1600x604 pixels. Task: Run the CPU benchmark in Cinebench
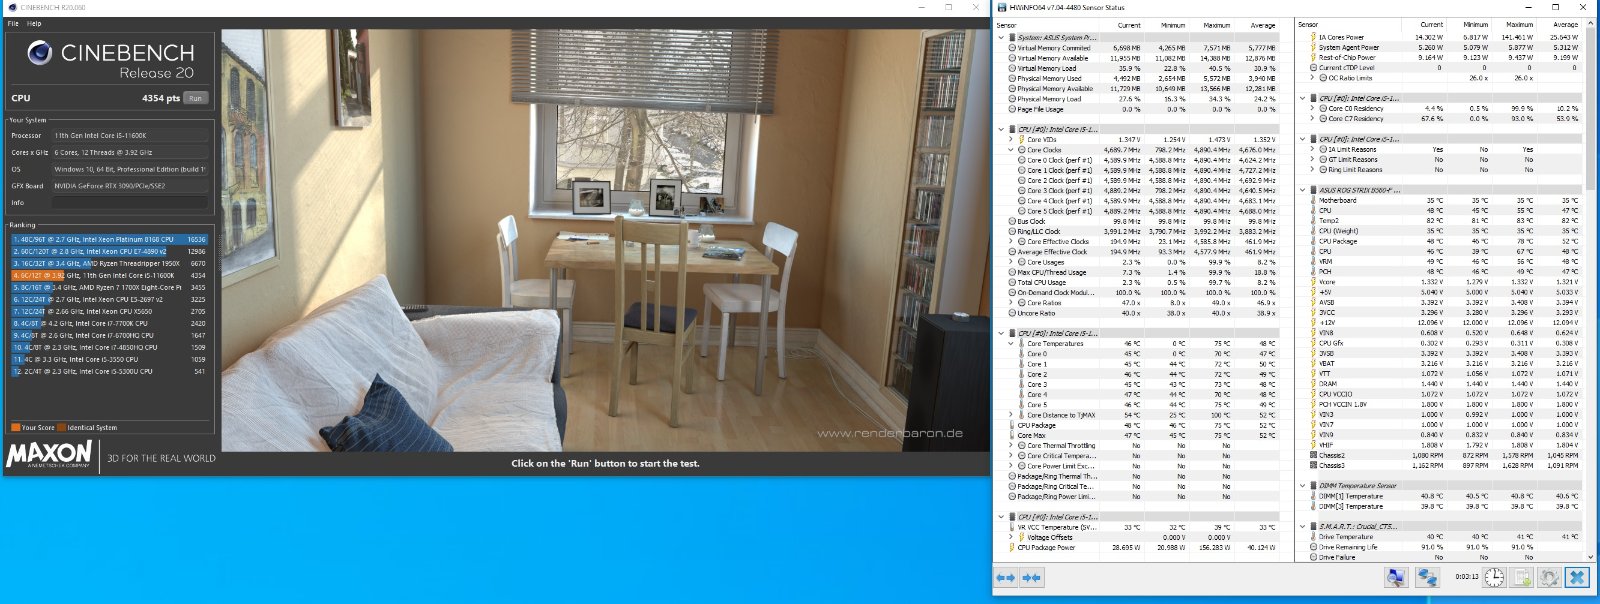pos(195,98)
